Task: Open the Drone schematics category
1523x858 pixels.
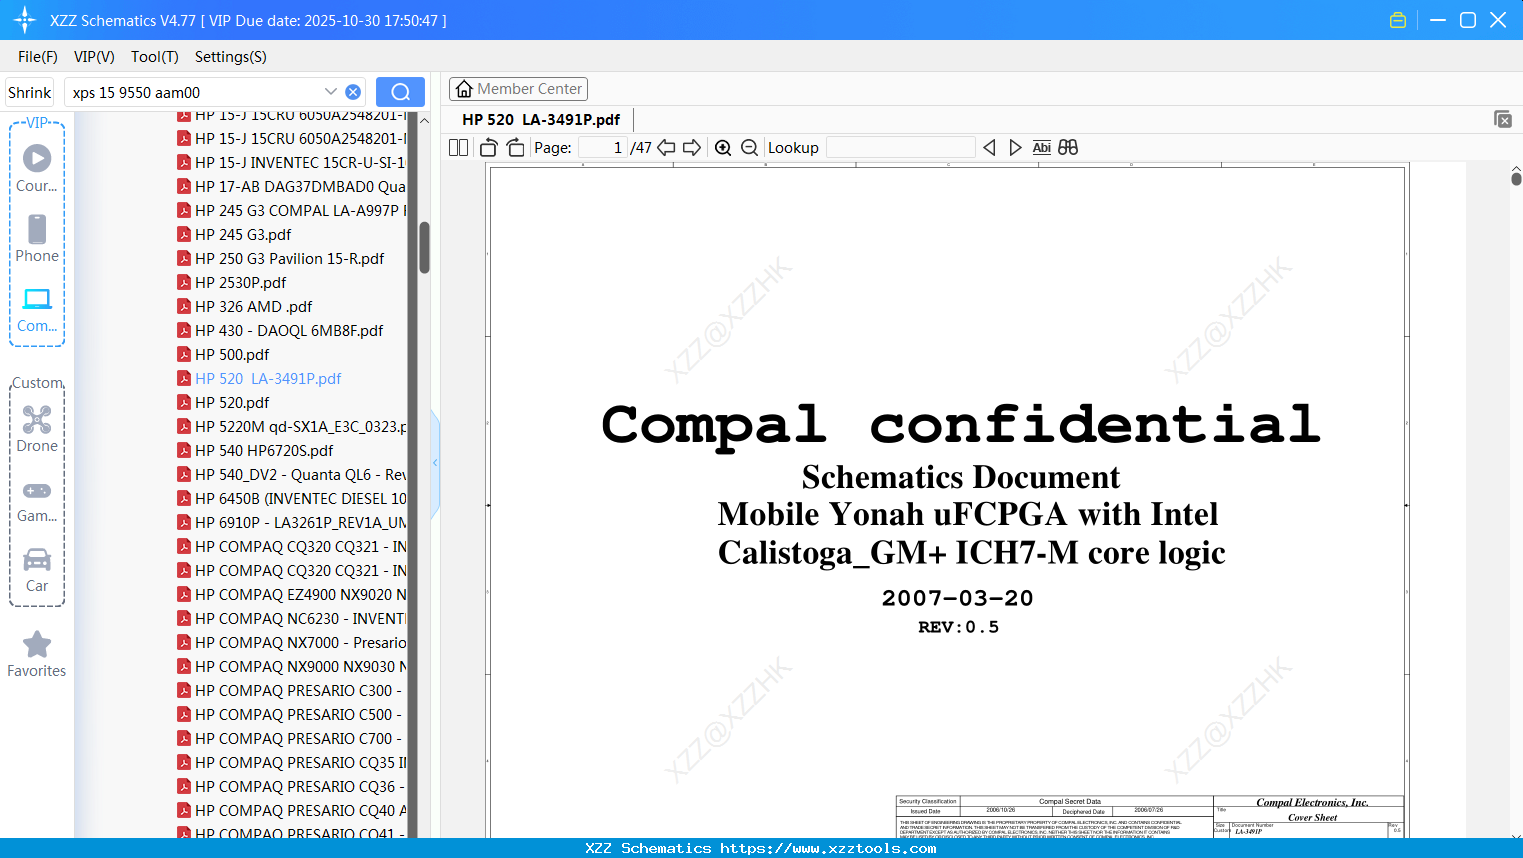Action: [37, 429]
